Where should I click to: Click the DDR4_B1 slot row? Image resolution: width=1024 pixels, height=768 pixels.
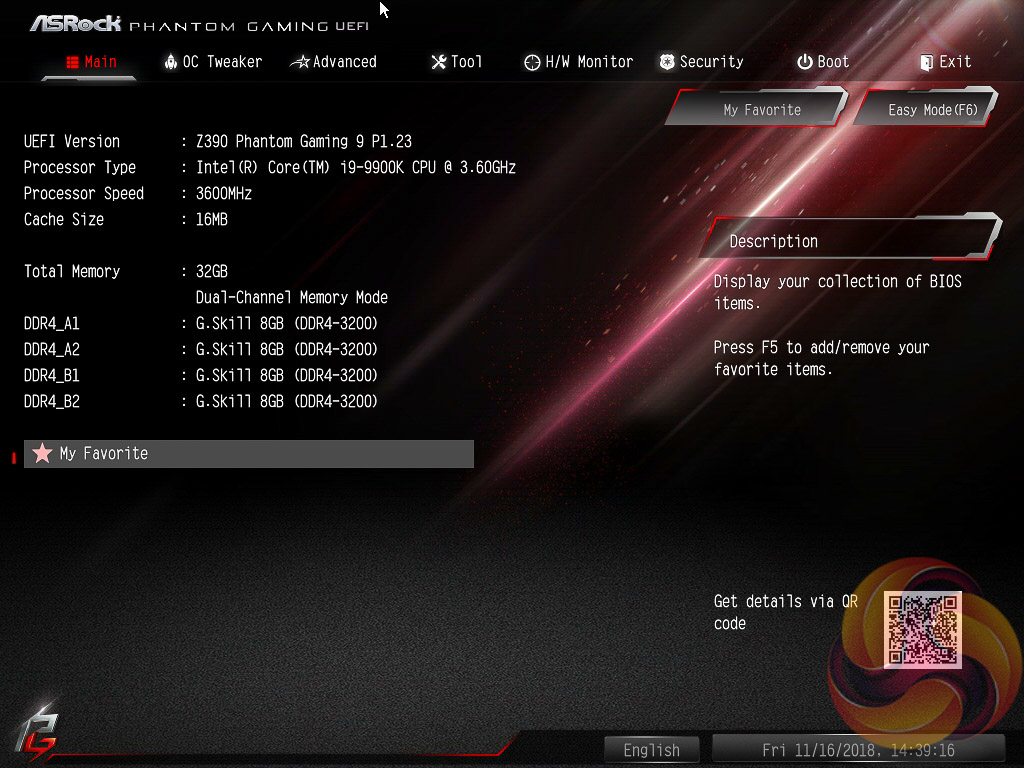tap(201, 376)
